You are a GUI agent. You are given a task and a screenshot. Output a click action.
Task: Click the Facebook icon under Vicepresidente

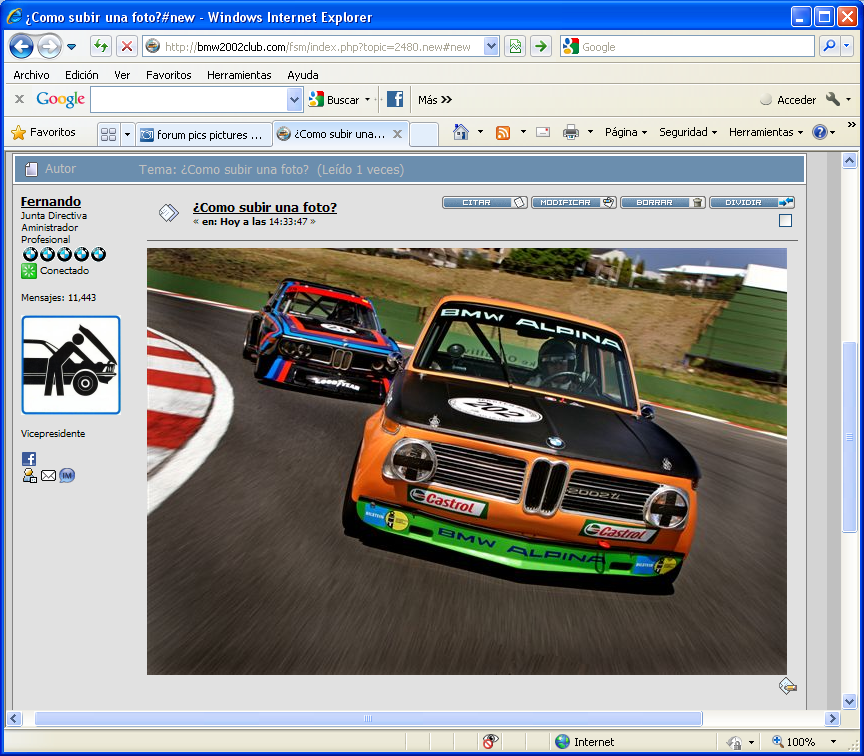click(x=29, y=458)
